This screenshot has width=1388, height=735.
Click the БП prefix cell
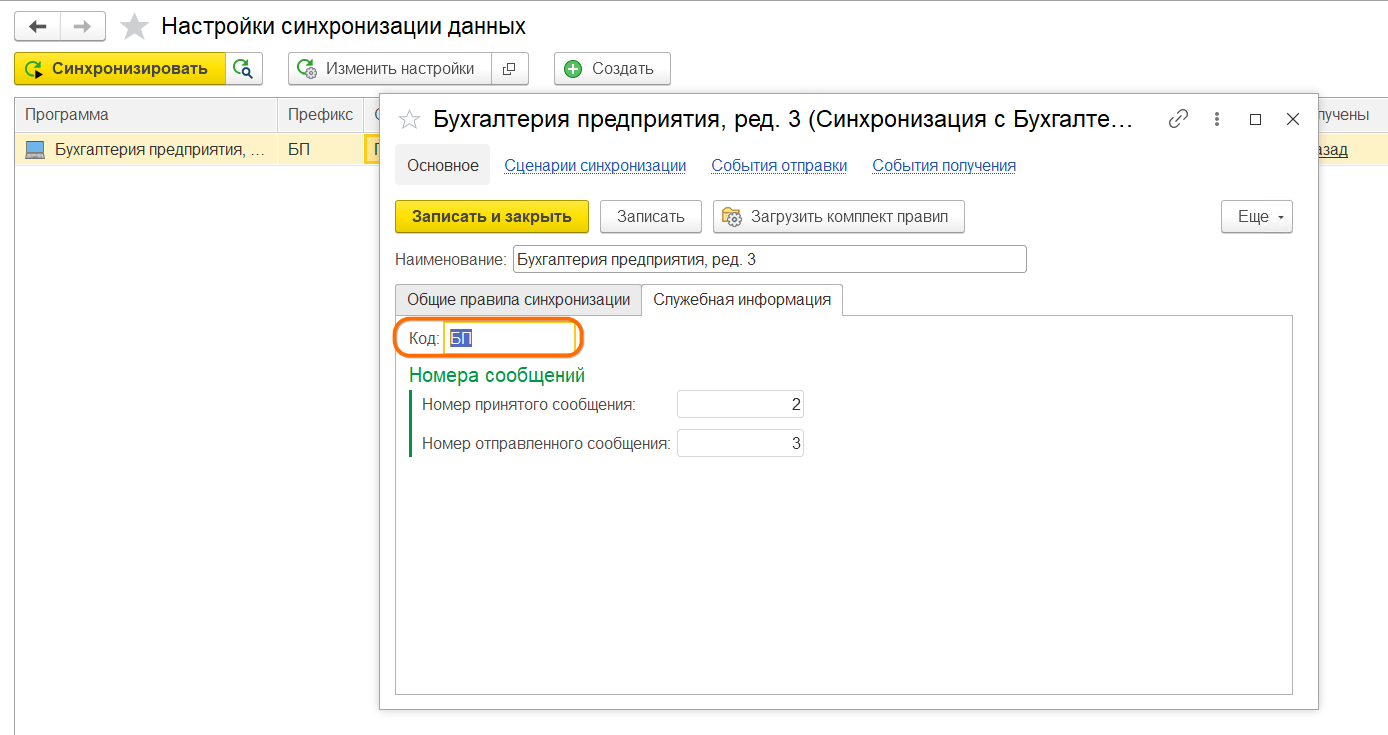coord(320,150)
